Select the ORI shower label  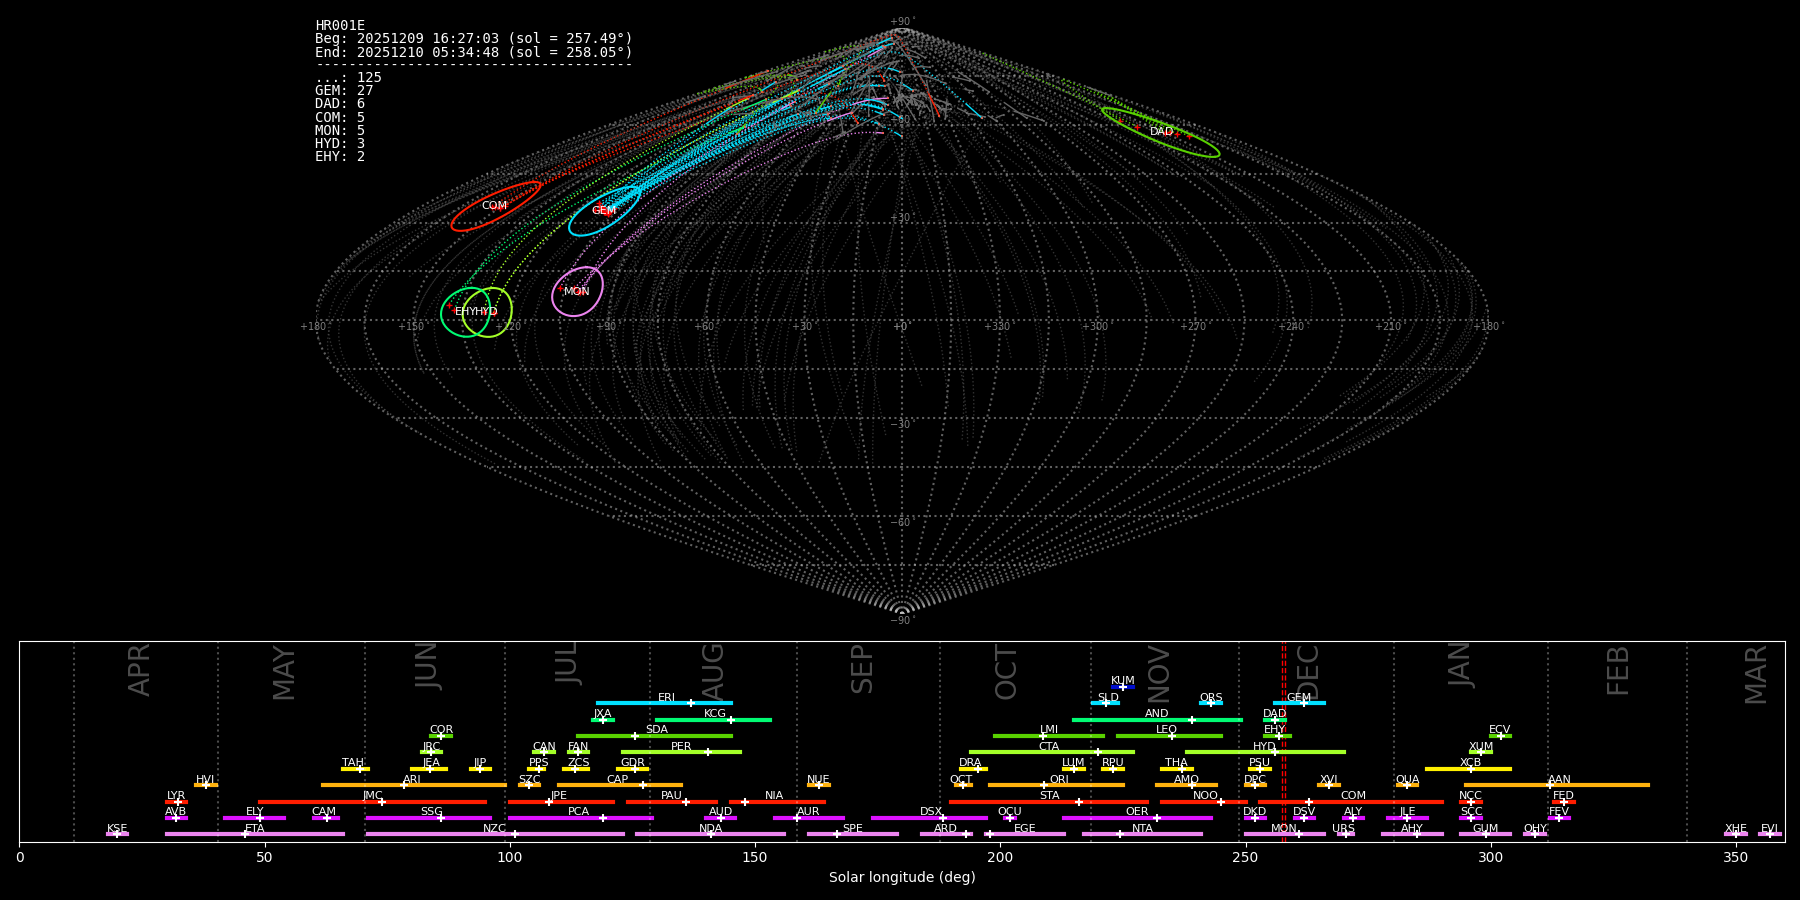coord(1059,780)
